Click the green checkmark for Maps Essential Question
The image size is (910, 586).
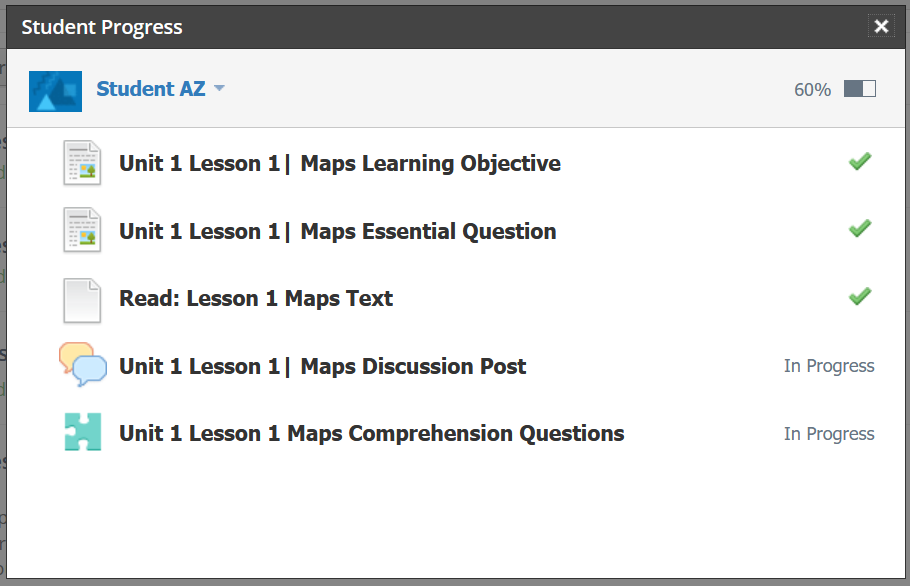coord(860,229)
